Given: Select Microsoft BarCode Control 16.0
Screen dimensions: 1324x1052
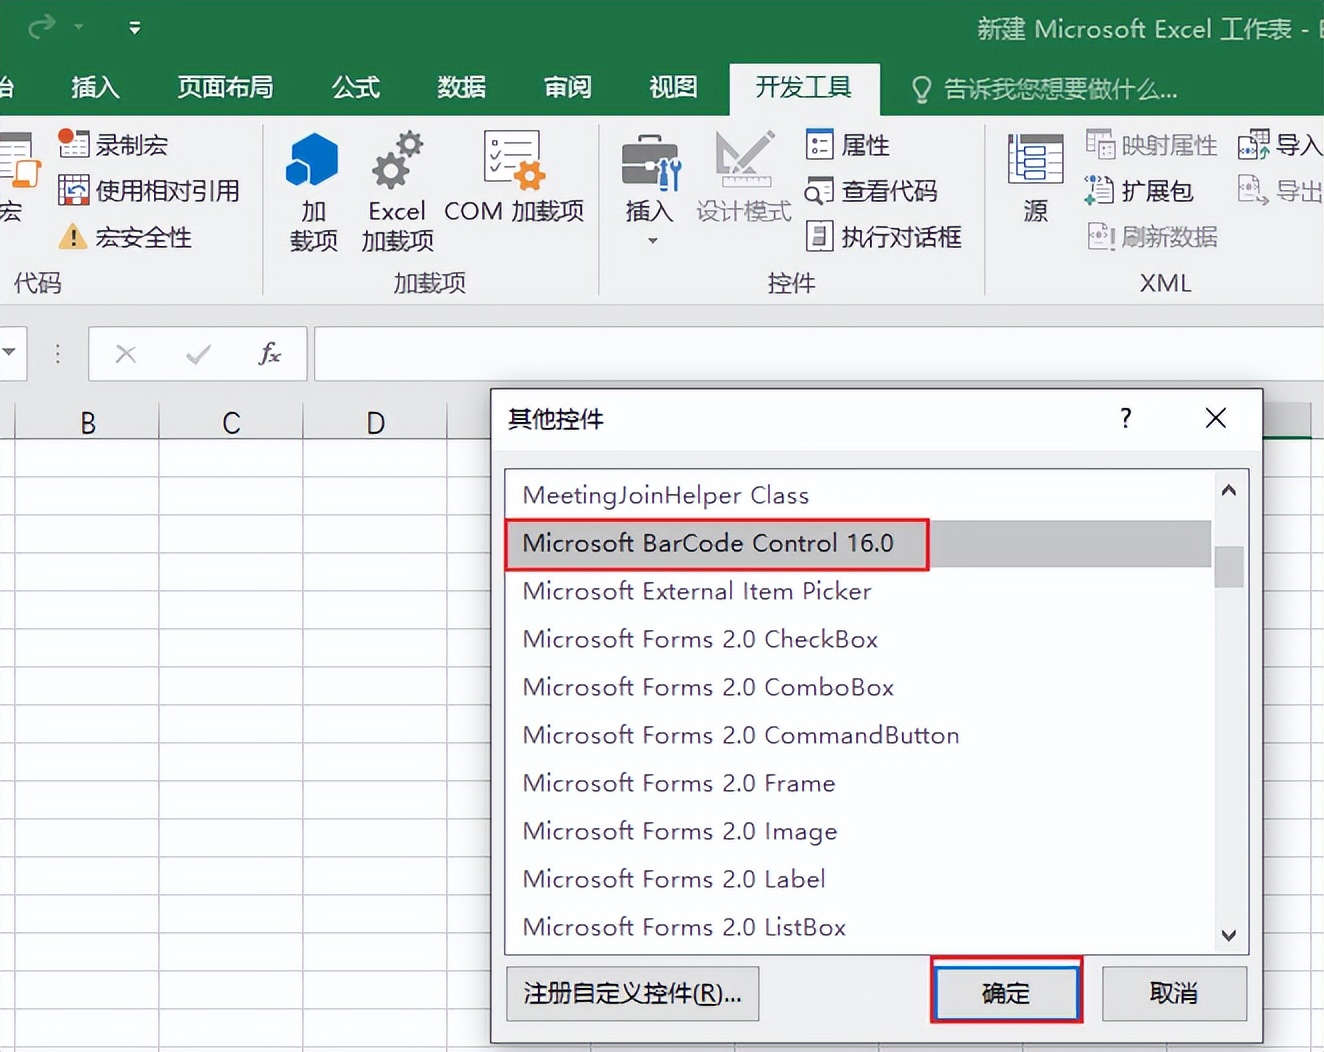Looking at the screenshot, I should (x=858, y=543).
